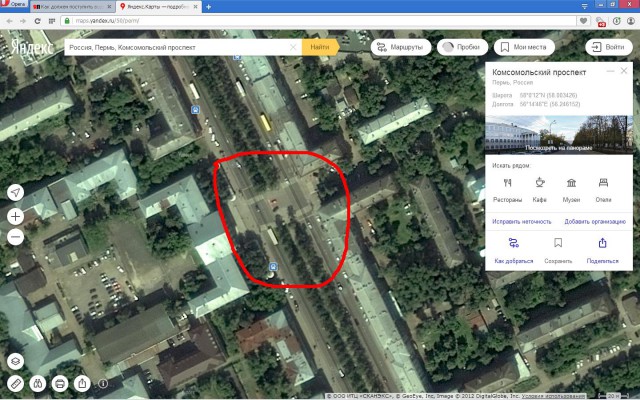Screen dimensions: 640x400
Task: Open Мои места saved places
Action: [524, 47]
